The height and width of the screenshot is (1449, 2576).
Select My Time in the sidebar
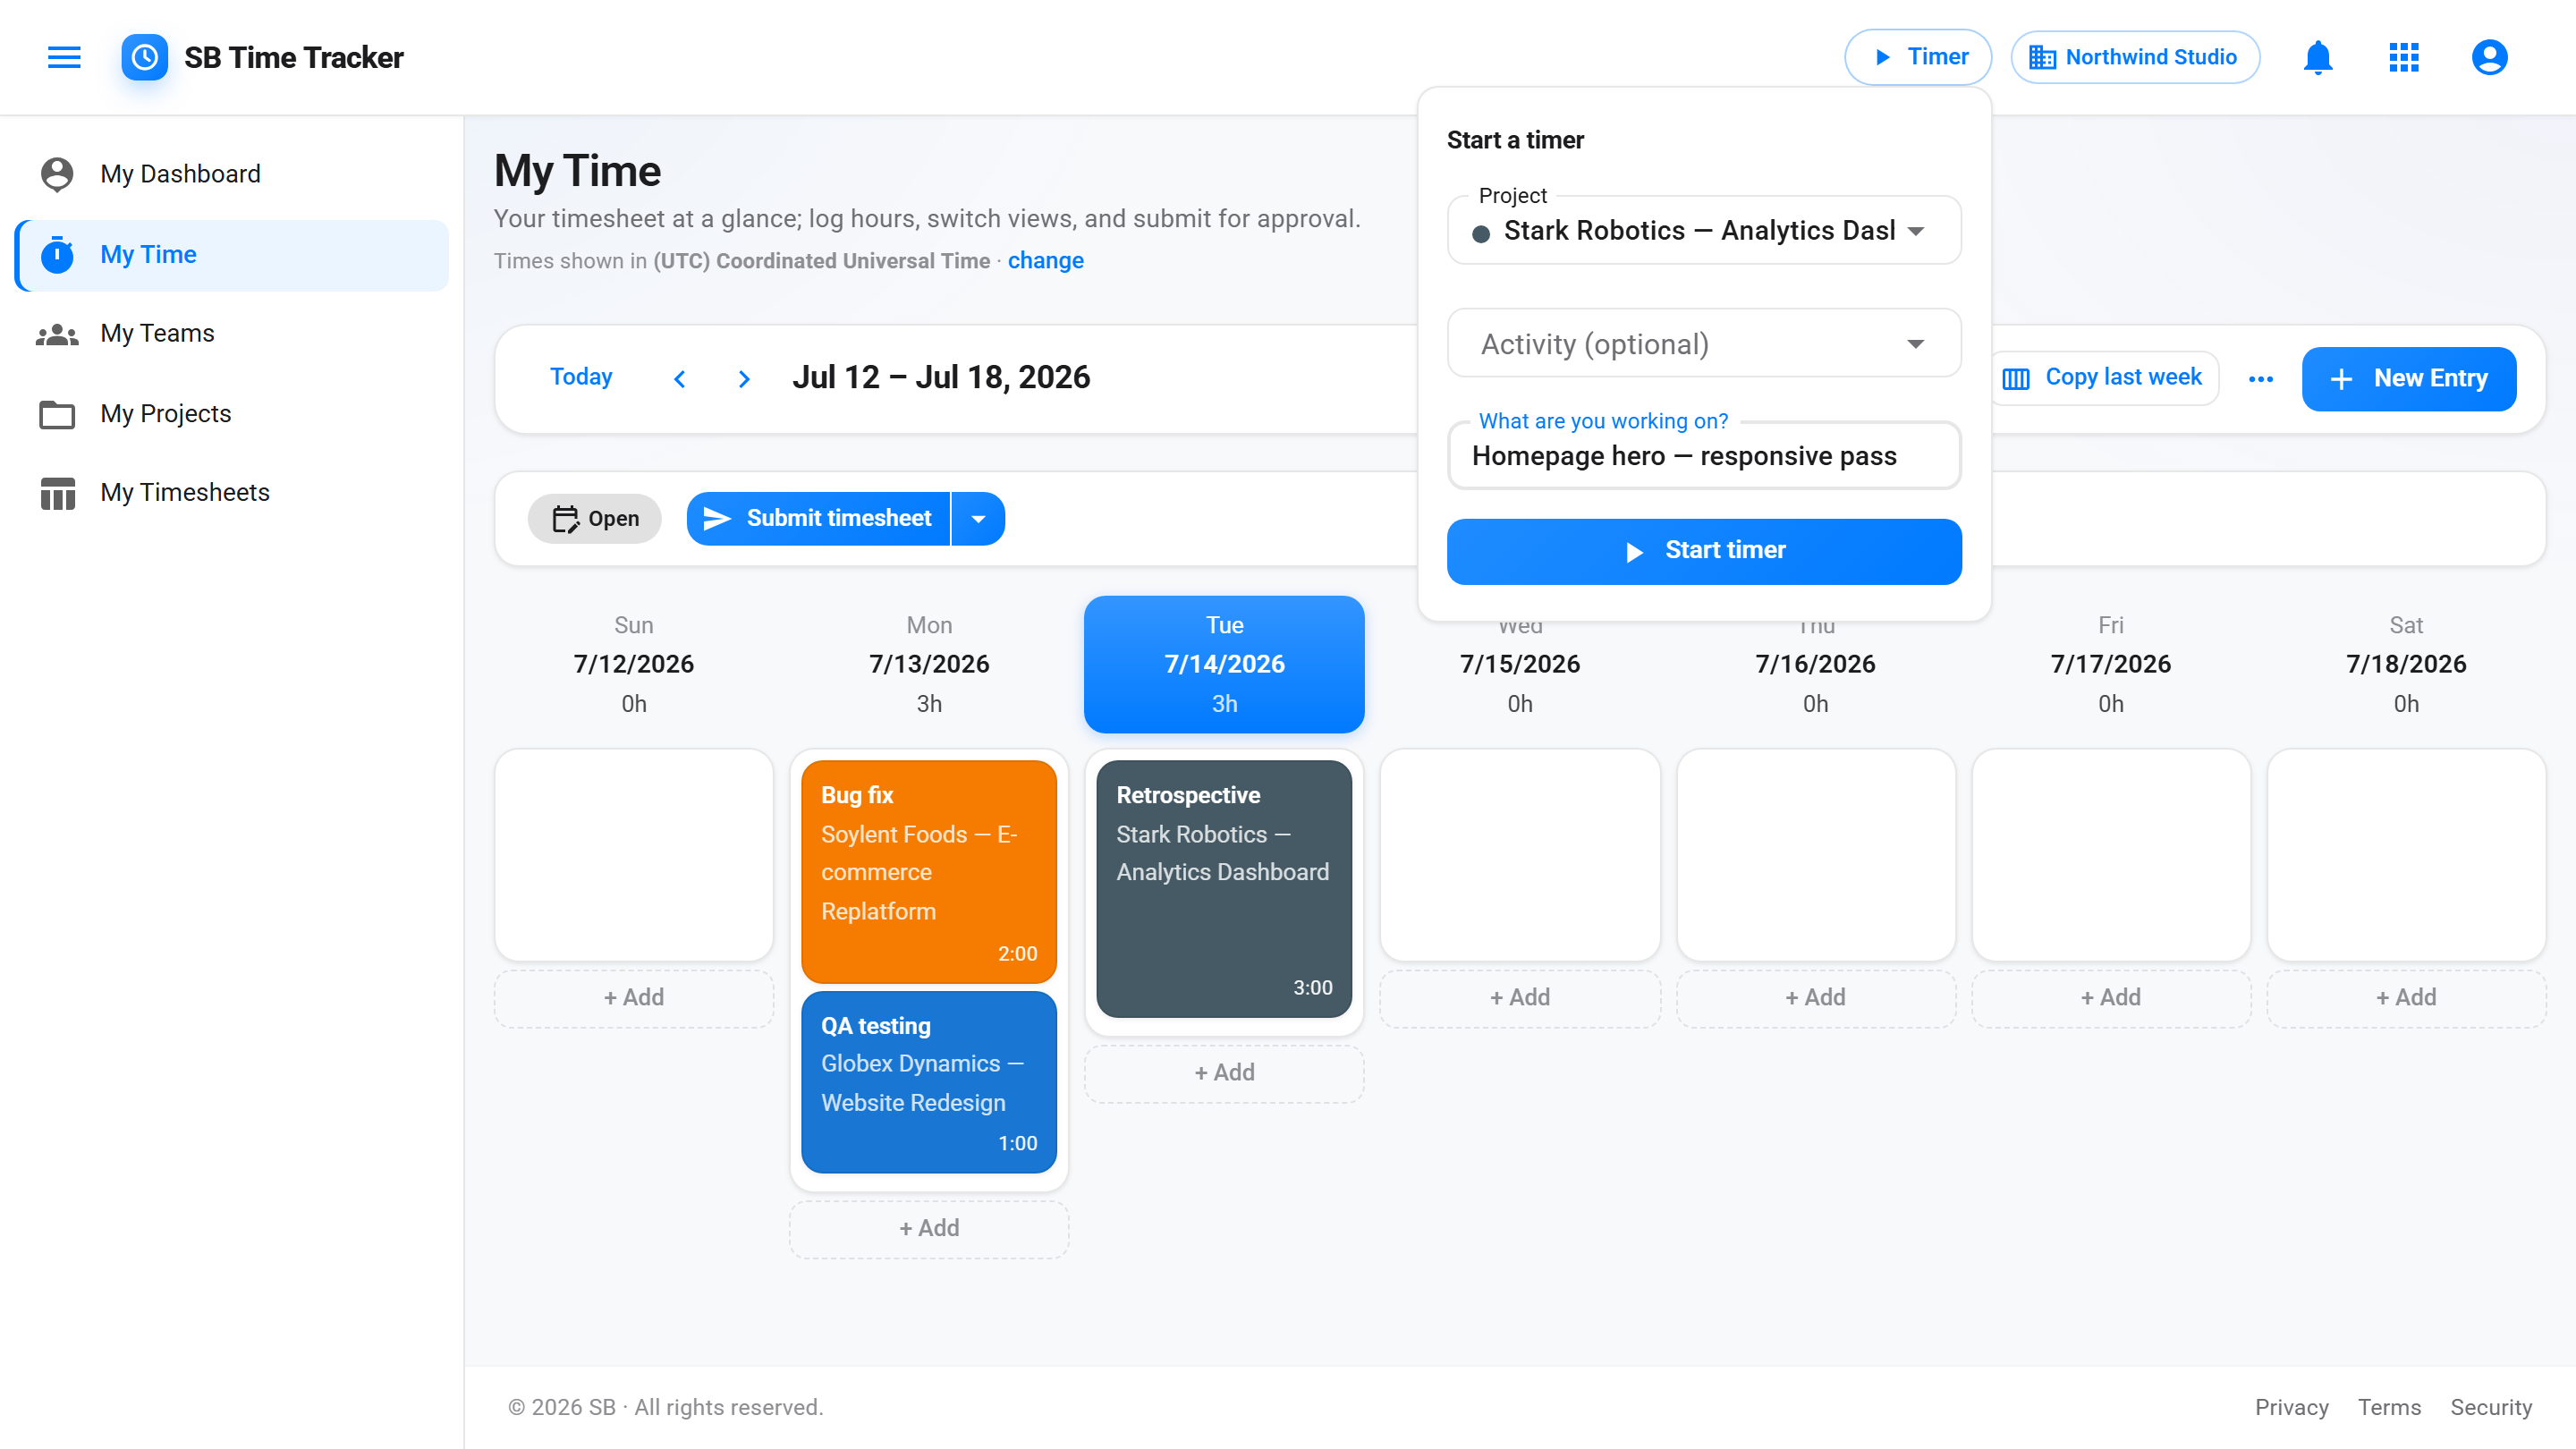tap(232, 255)
